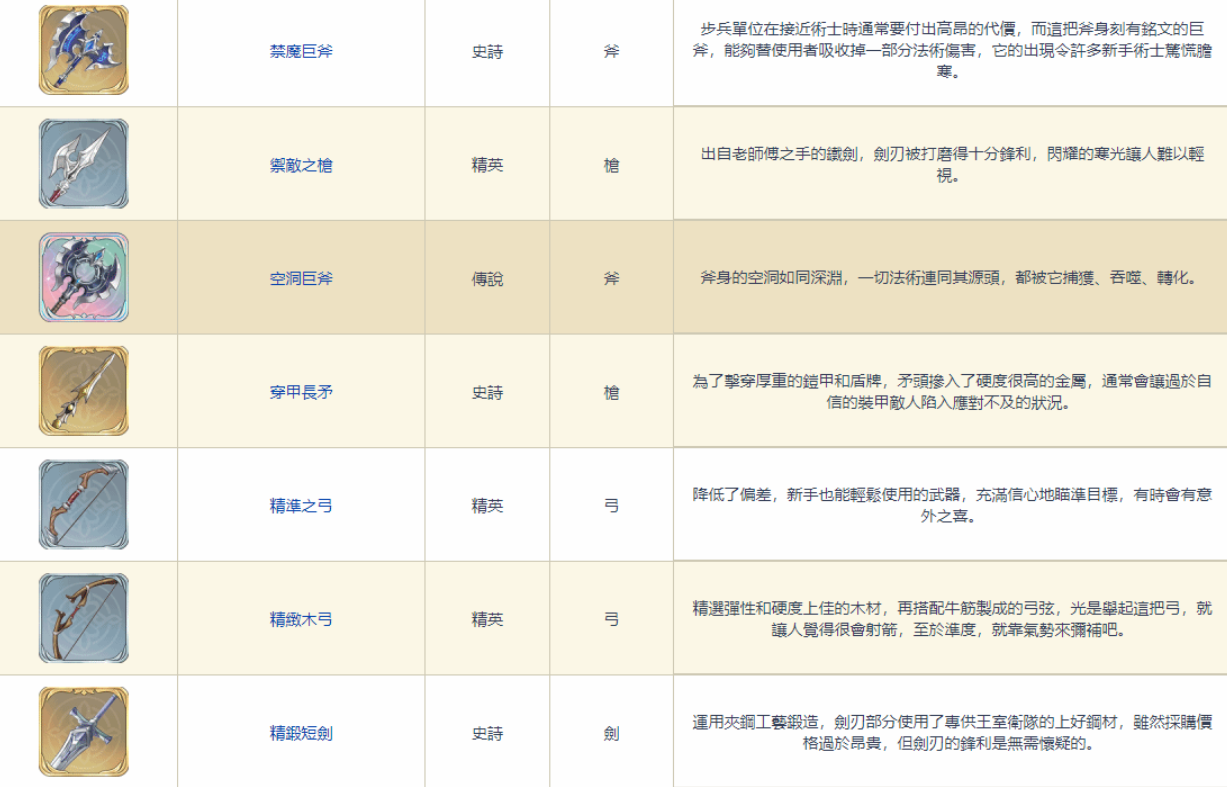The image size is (1227, 787).
Task: Click the 精準之弓 link
Action: coord(301,506)
